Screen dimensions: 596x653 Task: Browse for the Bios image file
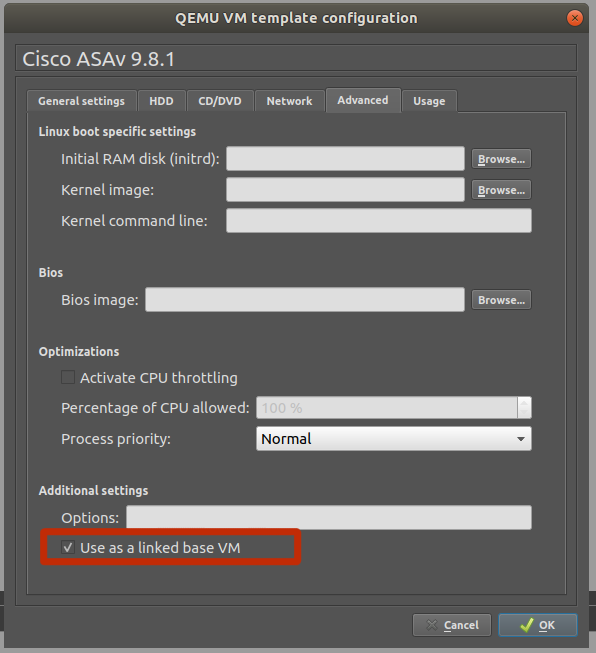click(501, 300)
